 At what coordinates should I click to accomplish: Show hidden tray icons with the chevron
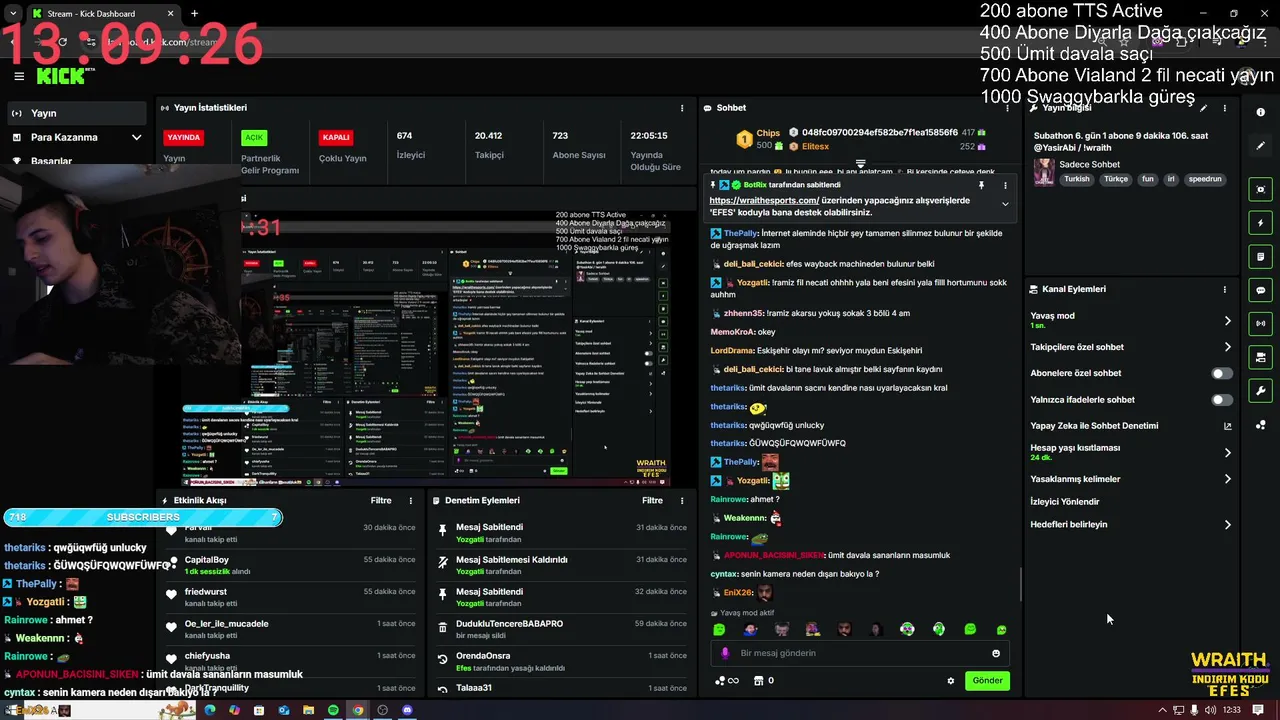(x=1162, y=710)
